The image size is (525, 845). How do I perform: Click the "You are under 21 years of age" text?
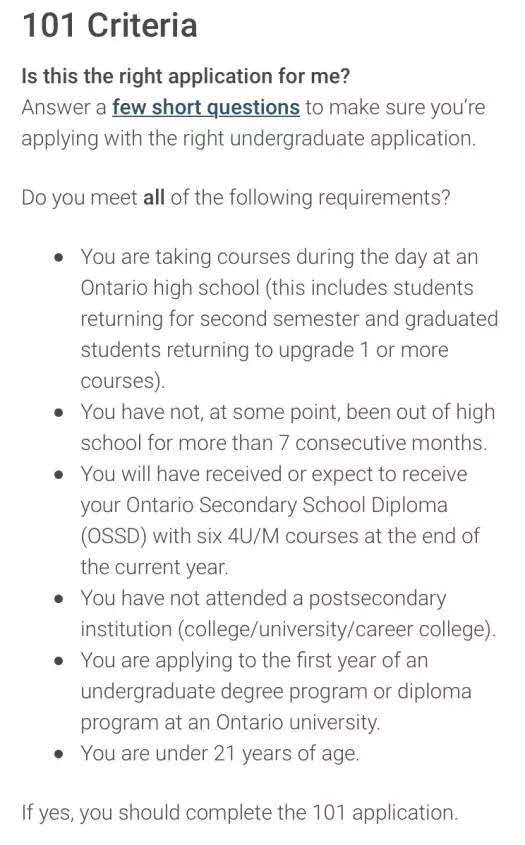click(219, 753)
